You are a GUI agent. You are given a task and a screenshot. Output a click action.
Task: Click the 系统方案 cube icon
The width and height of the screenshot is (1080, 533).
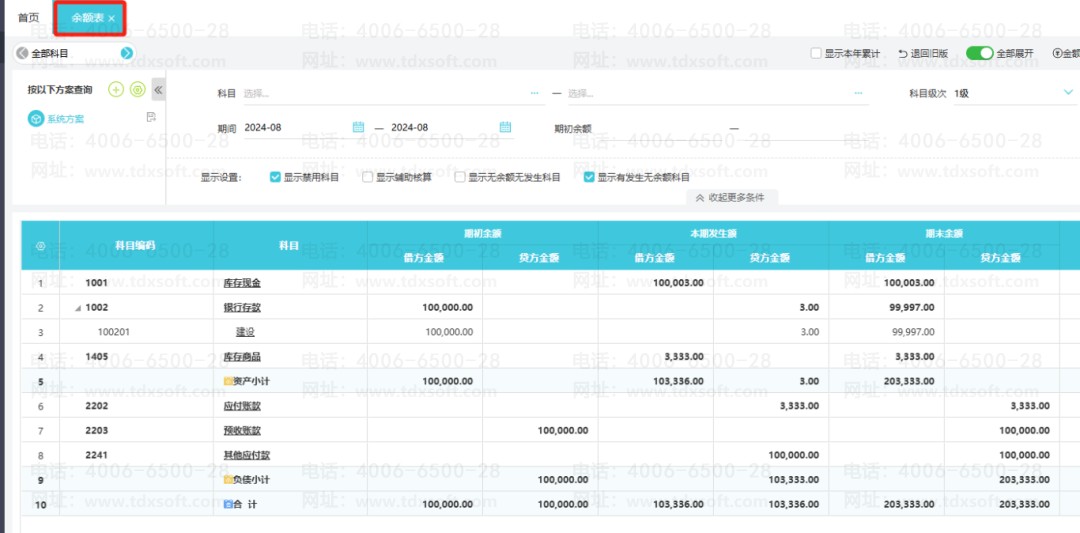[36, 118]
